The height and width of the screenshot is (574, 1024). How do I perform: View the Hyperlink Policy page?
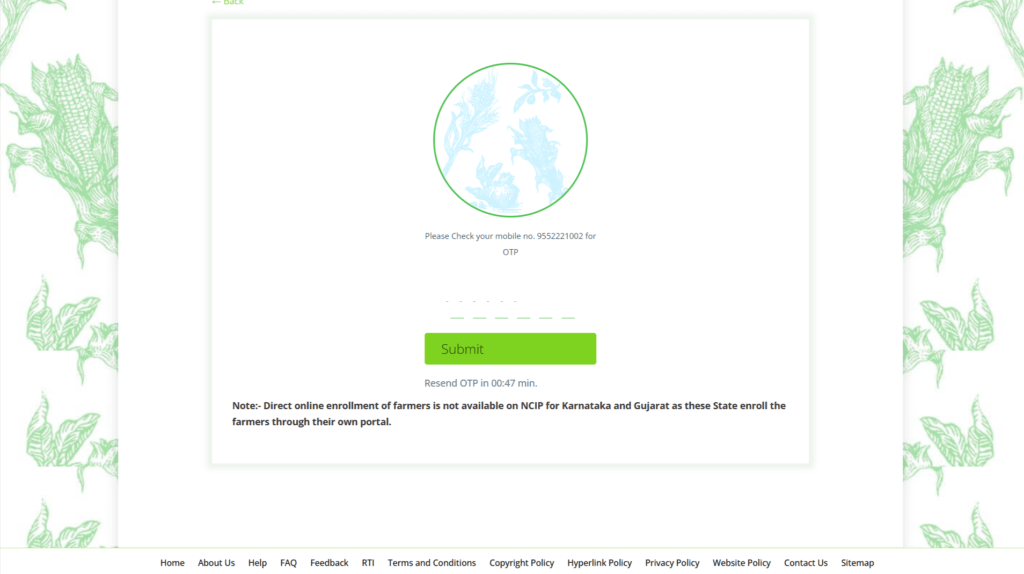coord(600,562)
